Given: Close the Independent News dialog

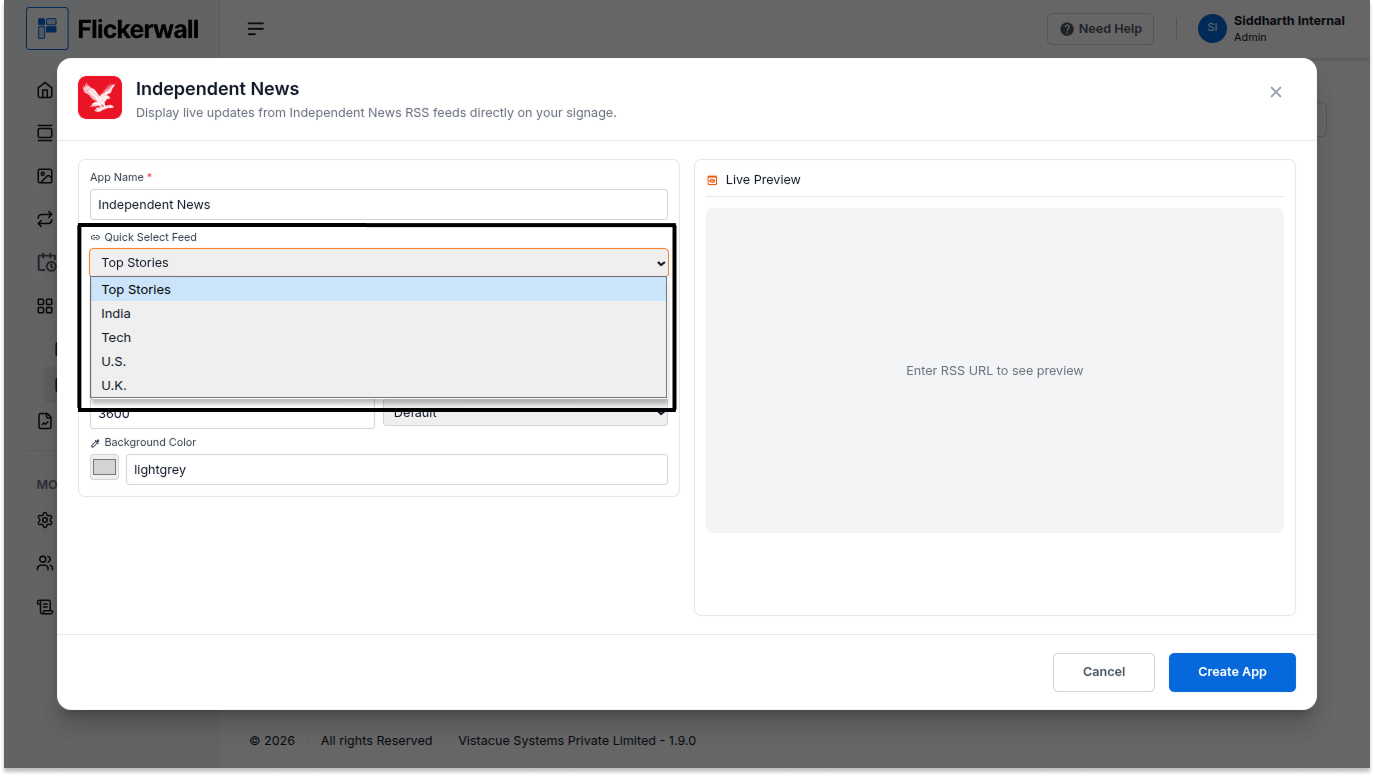Looking at the screenshot, I should (x=1275, y=92).
